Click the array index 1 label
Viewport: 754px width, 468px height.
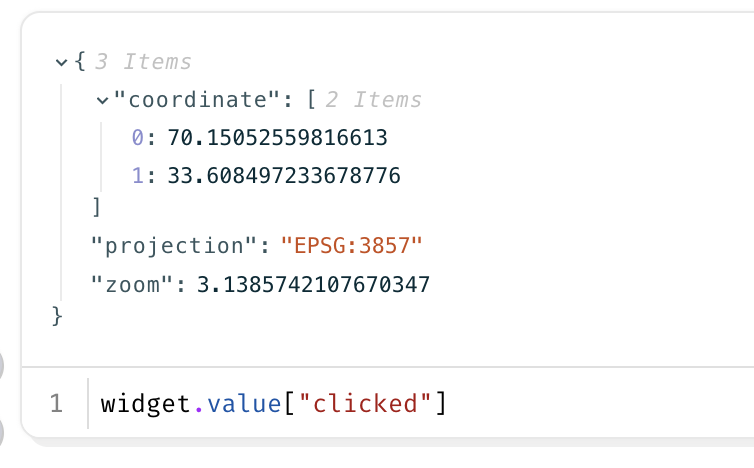point(138,176)
